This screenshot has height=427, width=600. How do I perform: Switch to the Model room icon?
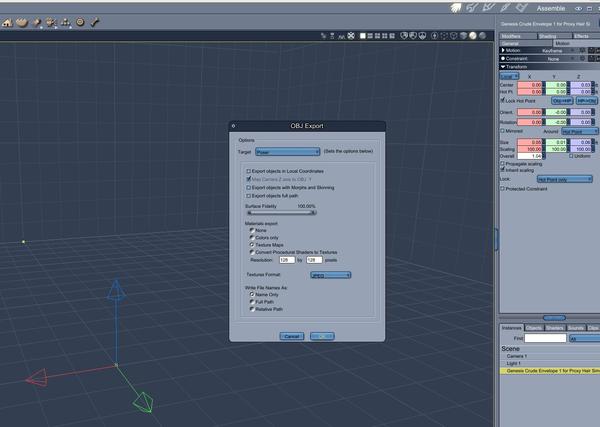point(472,8)
